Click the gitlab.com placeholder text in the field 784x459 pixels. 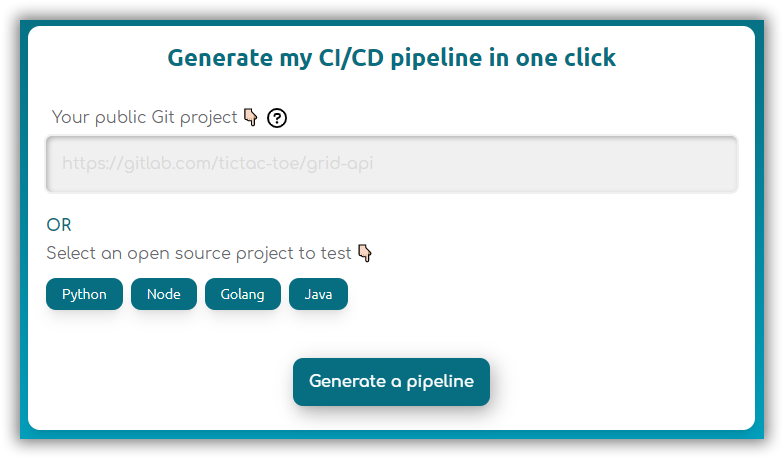[x=218, y=163]
